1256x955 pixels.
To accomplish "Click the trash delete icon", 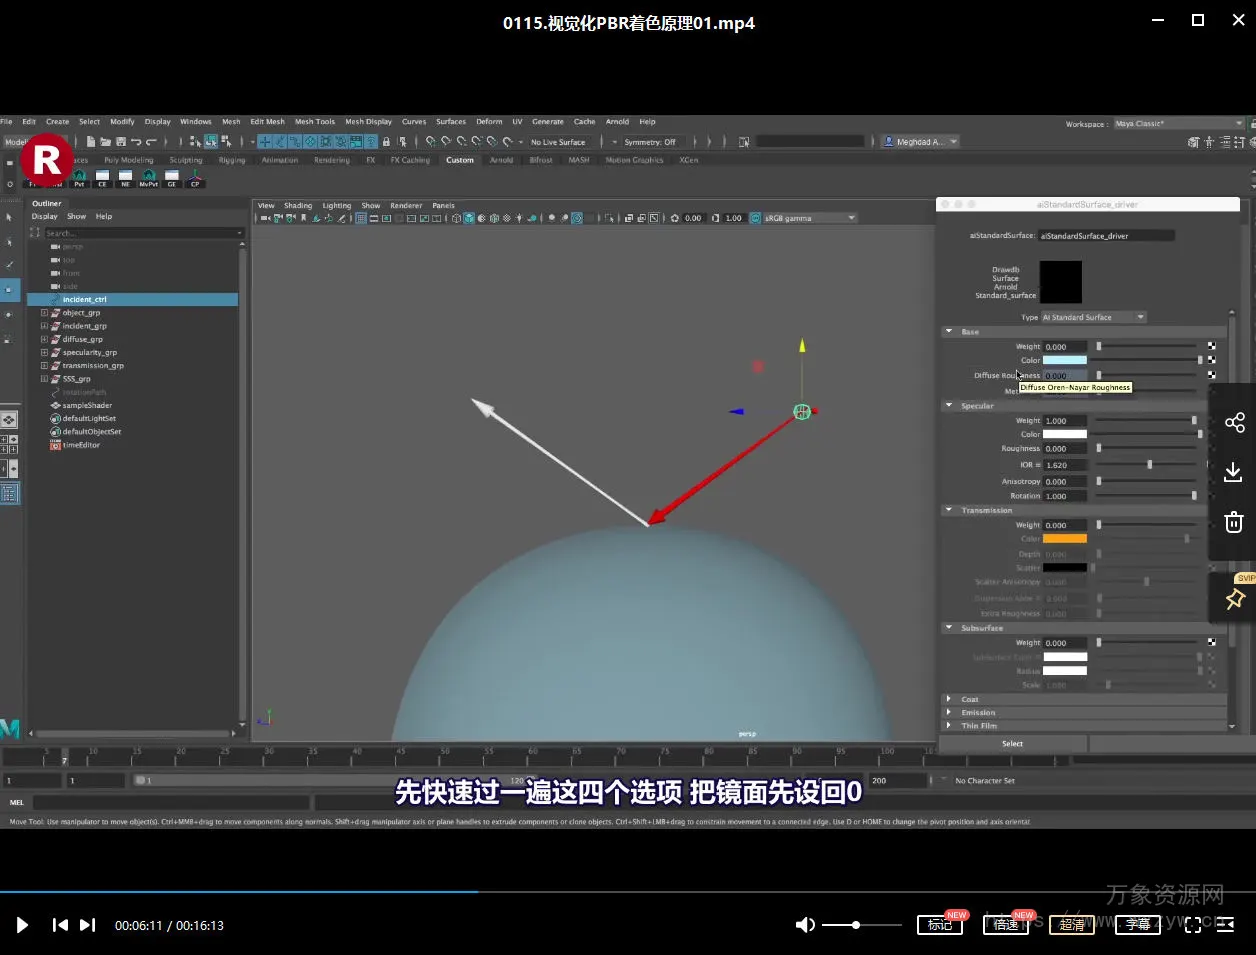I will click(1234, 522).
